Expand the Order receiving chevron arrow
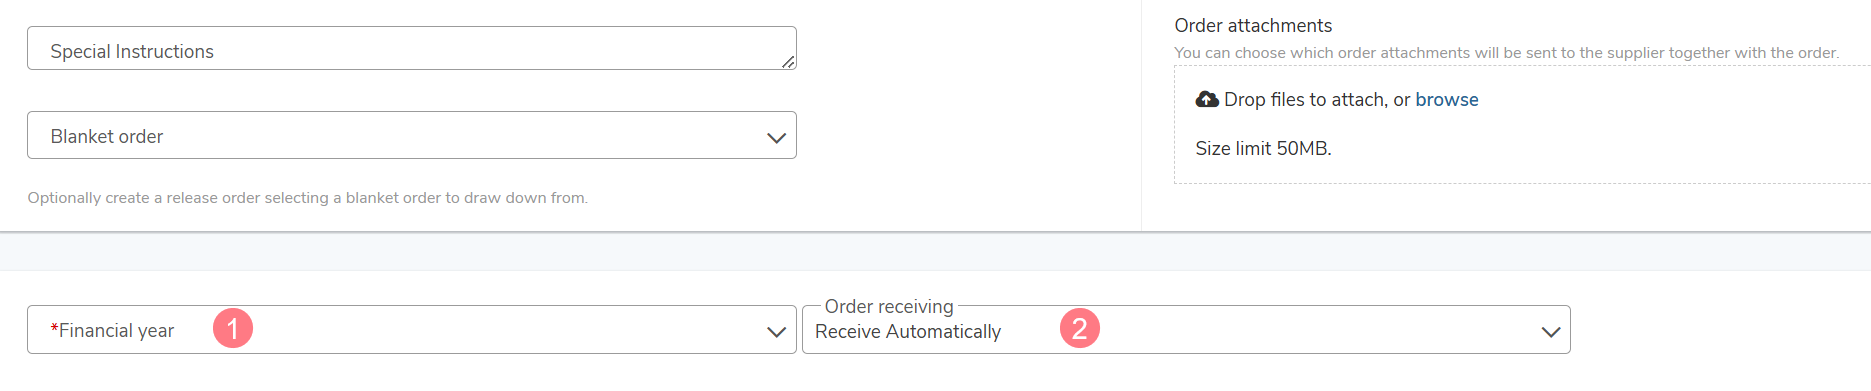Image resolution: width=1871 pixels, height=391 pixels. [1551, 332]
